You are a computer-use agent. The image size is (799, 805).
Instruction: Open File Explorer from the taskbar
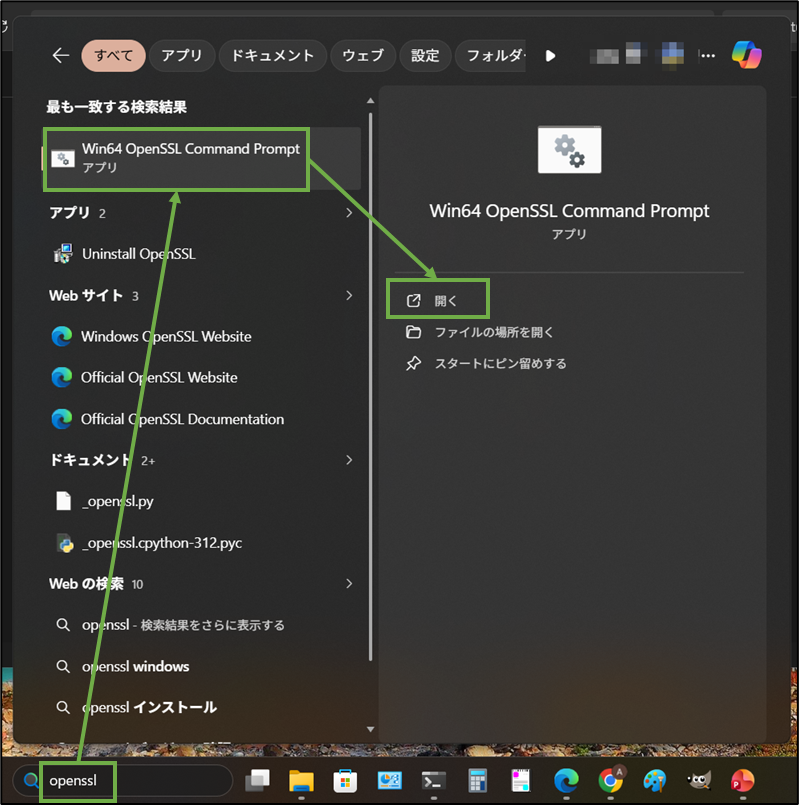(x=301, y=781)
